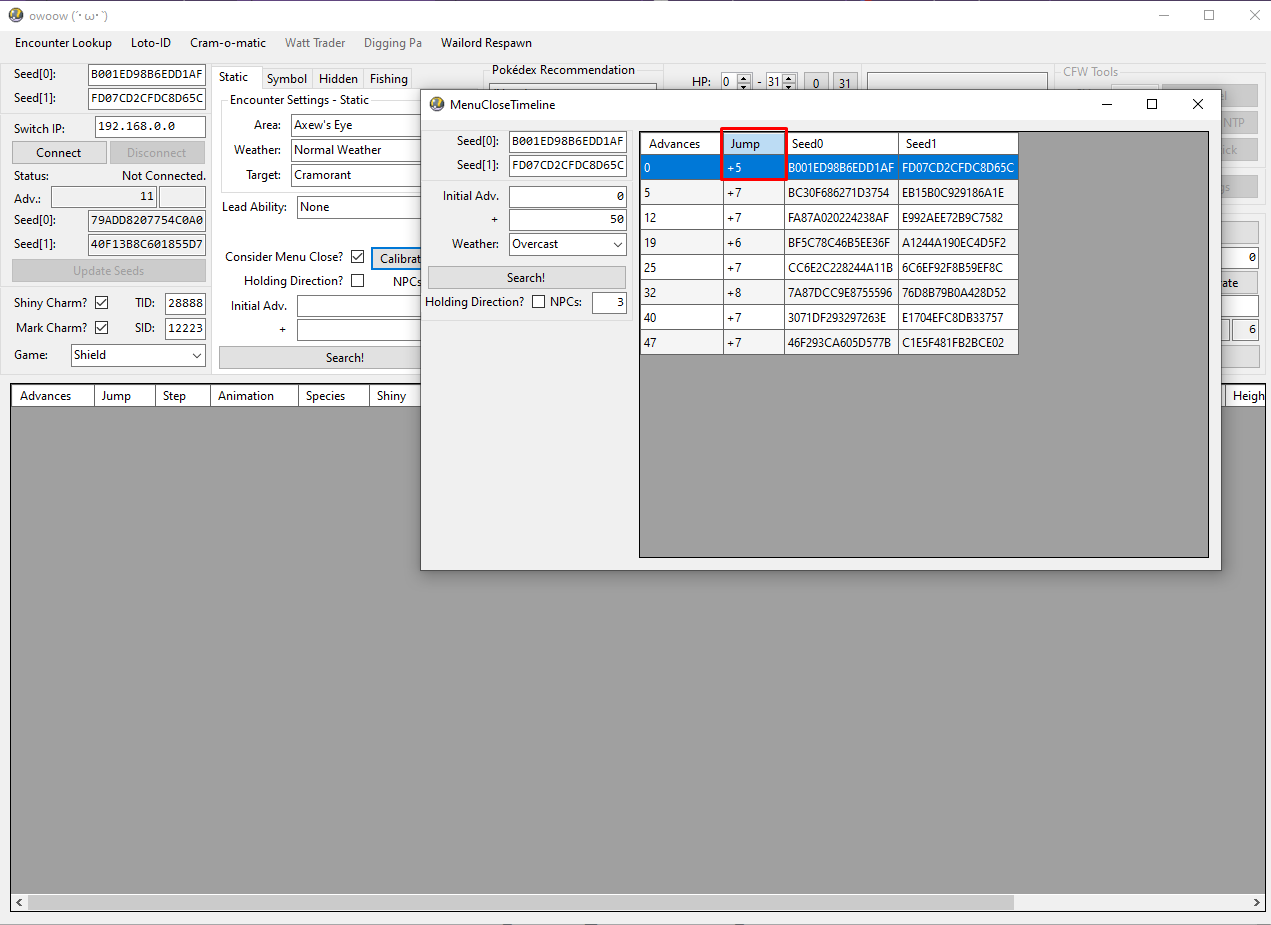Click seed cell BC30F686271D3754
This screenshot has height=925, width=1271.
click(841, 192)
